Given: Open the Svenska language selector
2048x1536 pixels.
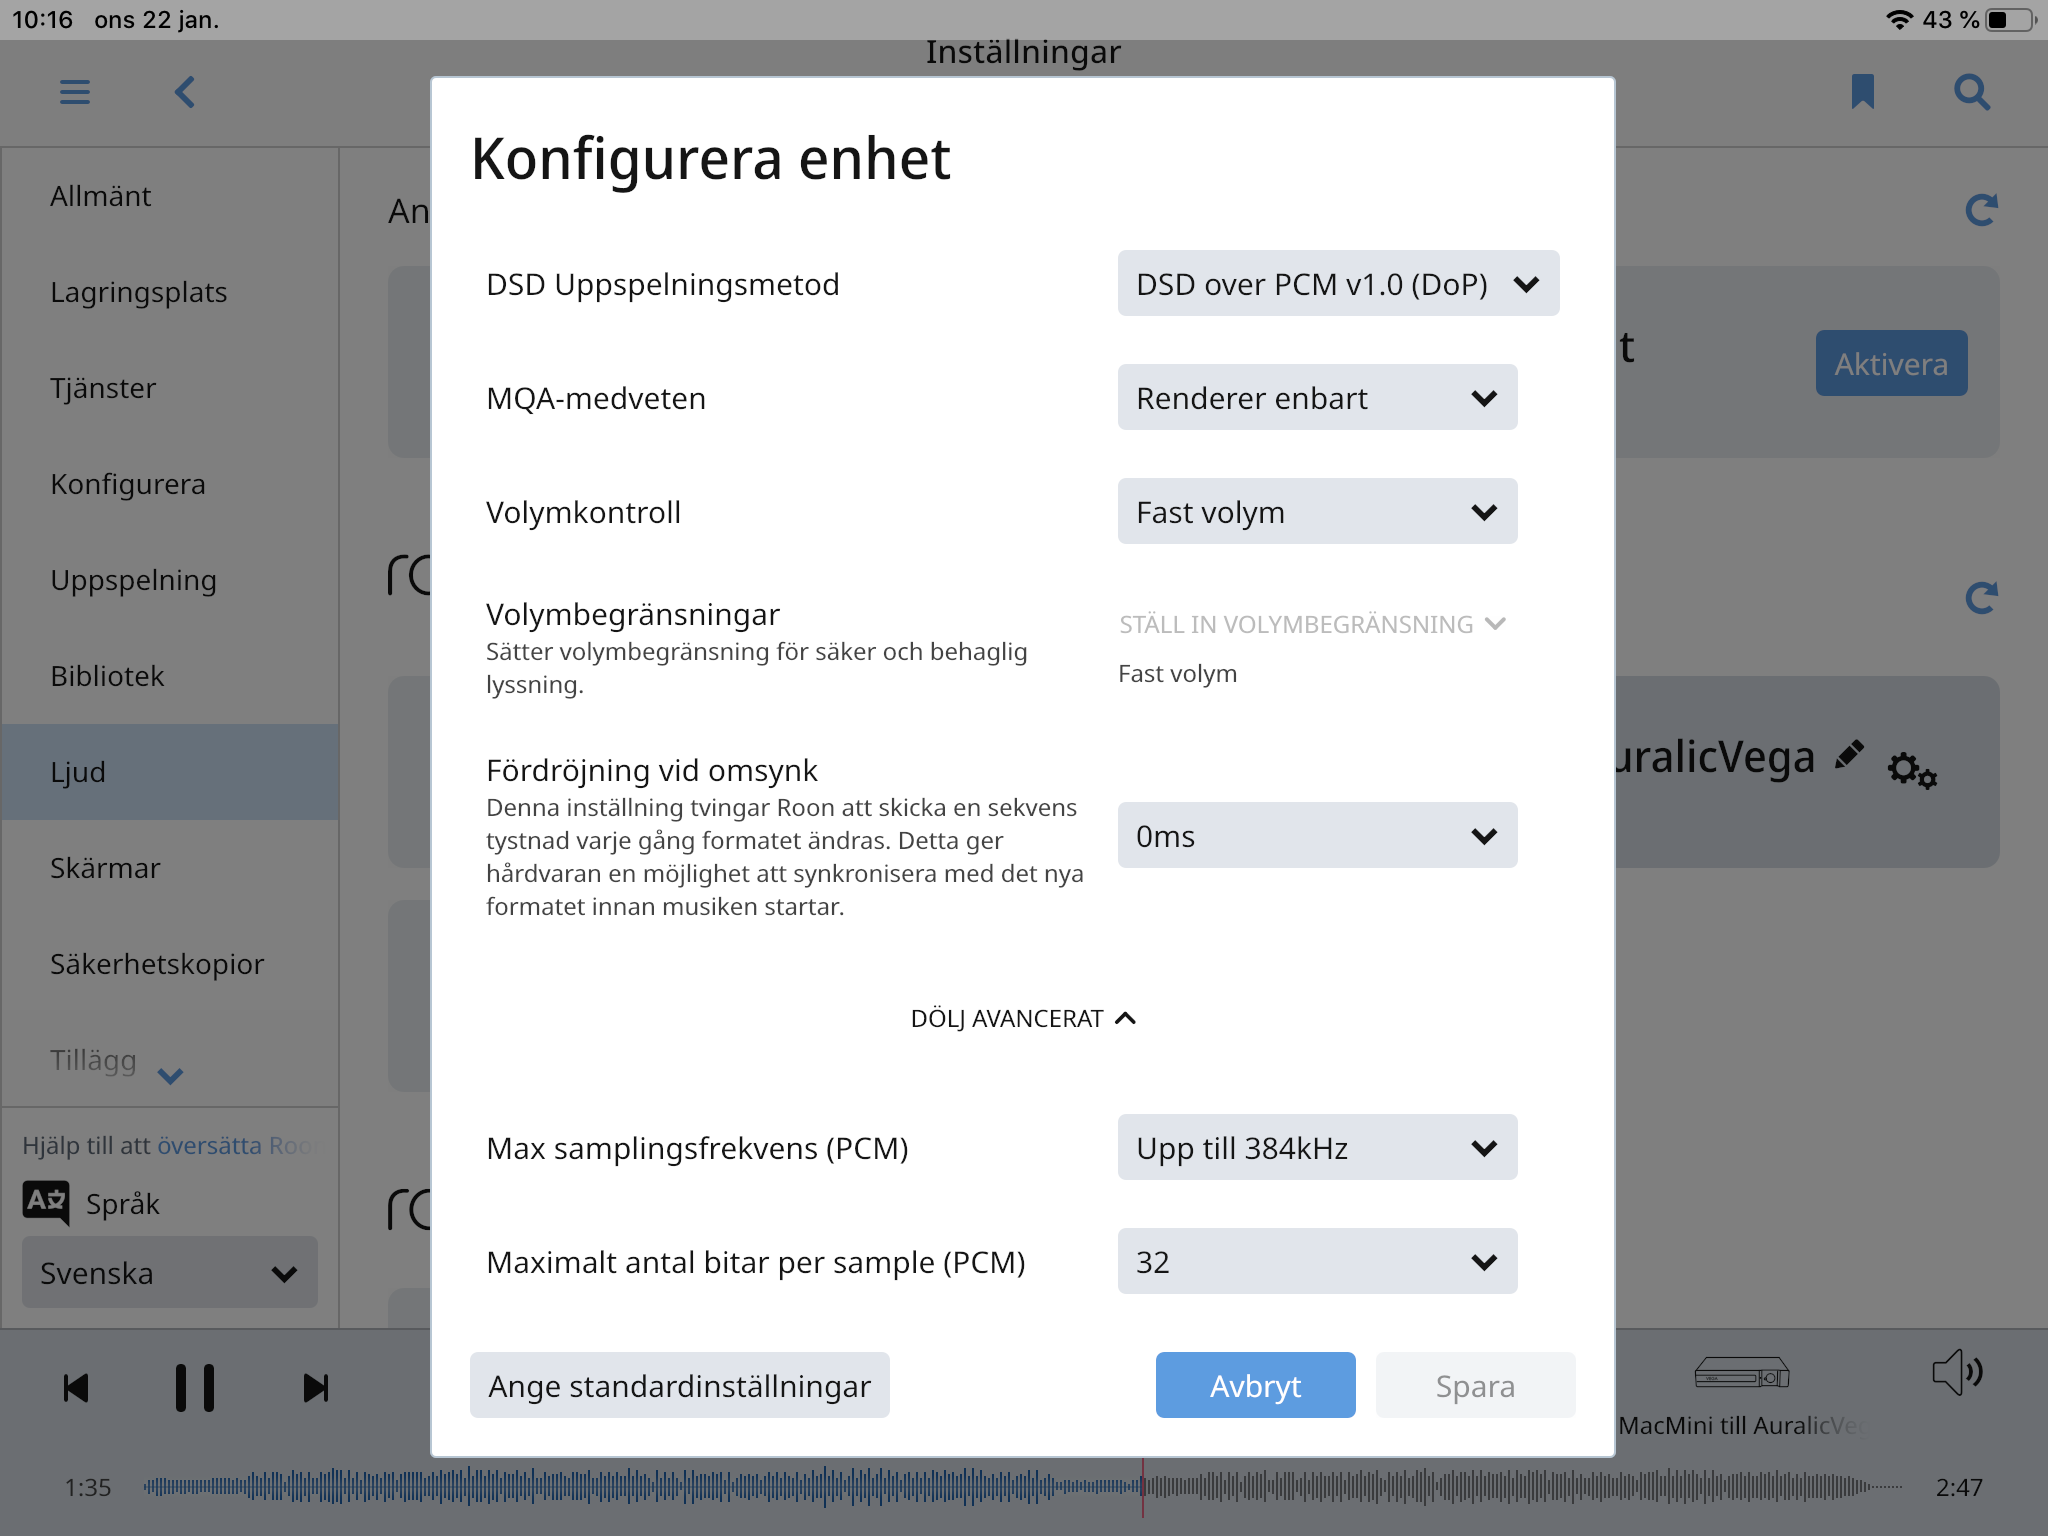Looking at the screenshot, I should click(170, 1273).
